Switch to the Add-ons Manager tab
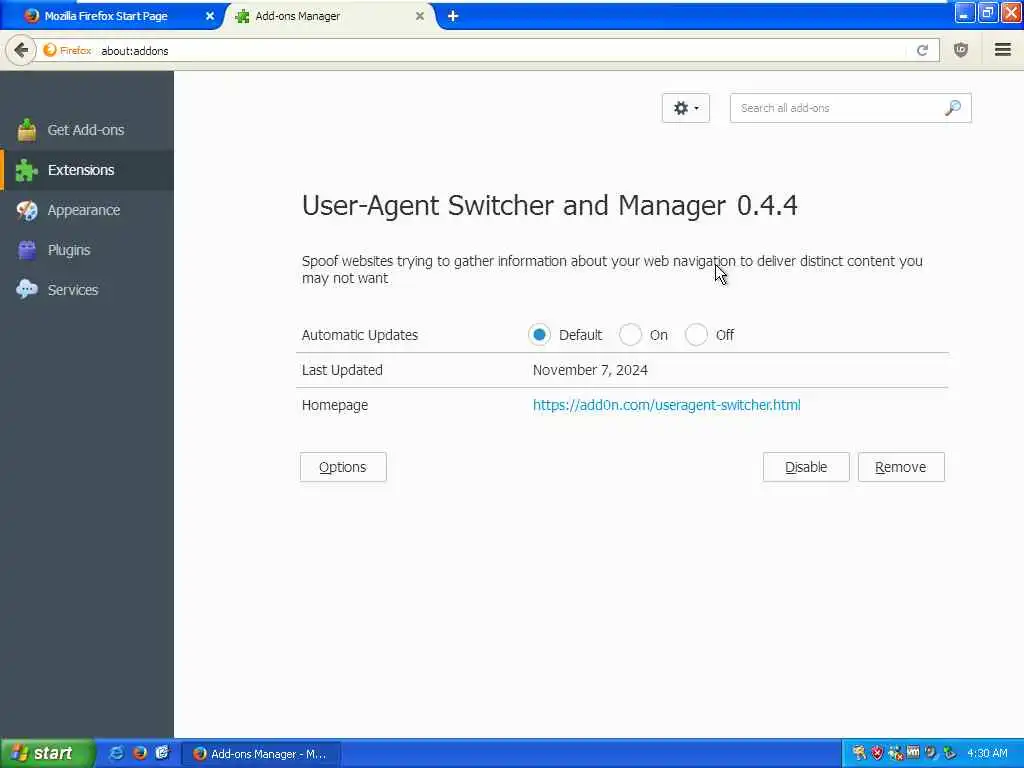Screen dimensions: 1024x768 331,16
